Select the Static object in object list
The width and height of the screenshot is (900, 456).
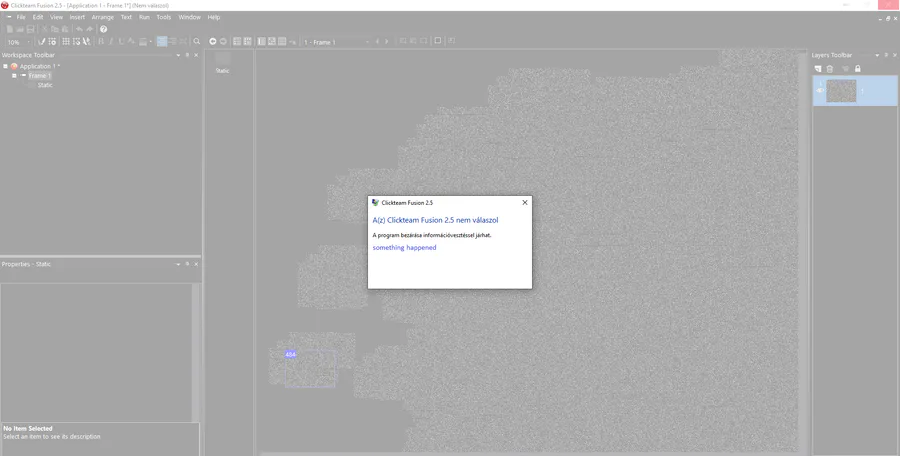click(223, 63)
